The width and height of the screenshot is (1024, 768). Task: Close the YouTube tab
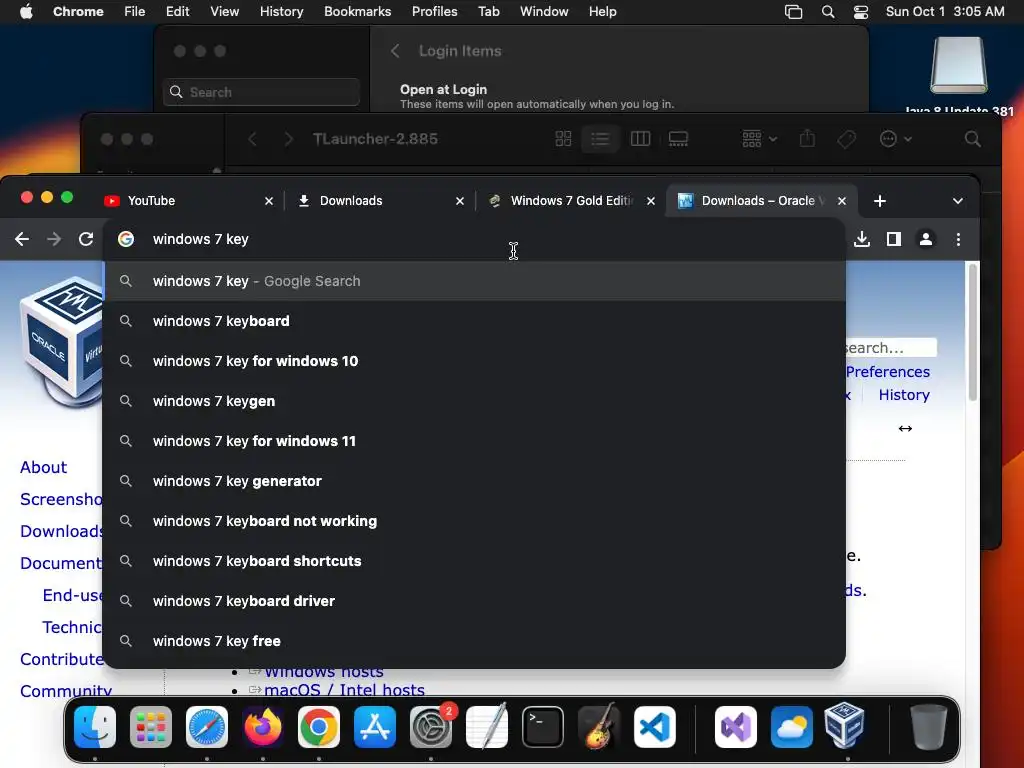point(268,201)
